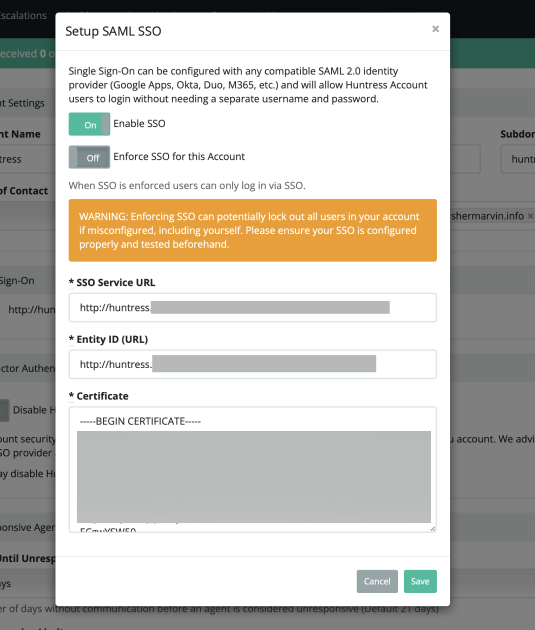Click inside the Certificate text area

coord(253,469)
